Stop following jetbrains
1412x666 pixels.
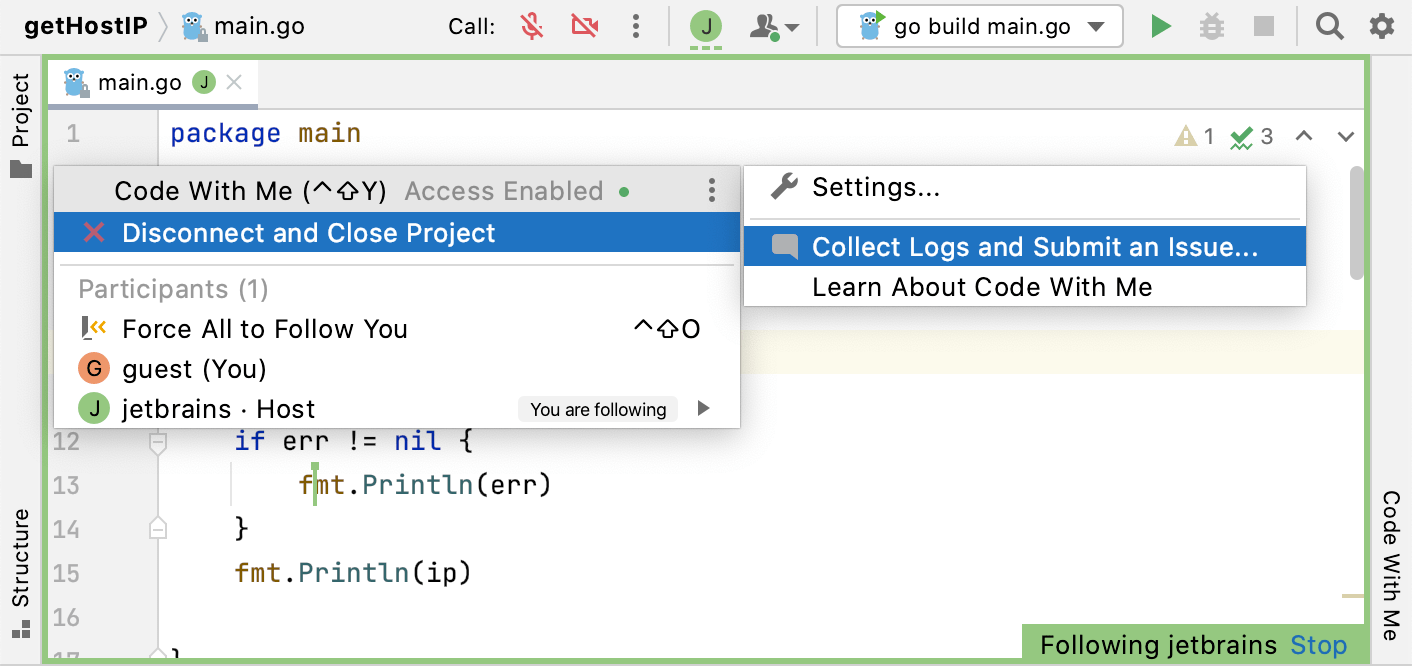pos(1318,645)
